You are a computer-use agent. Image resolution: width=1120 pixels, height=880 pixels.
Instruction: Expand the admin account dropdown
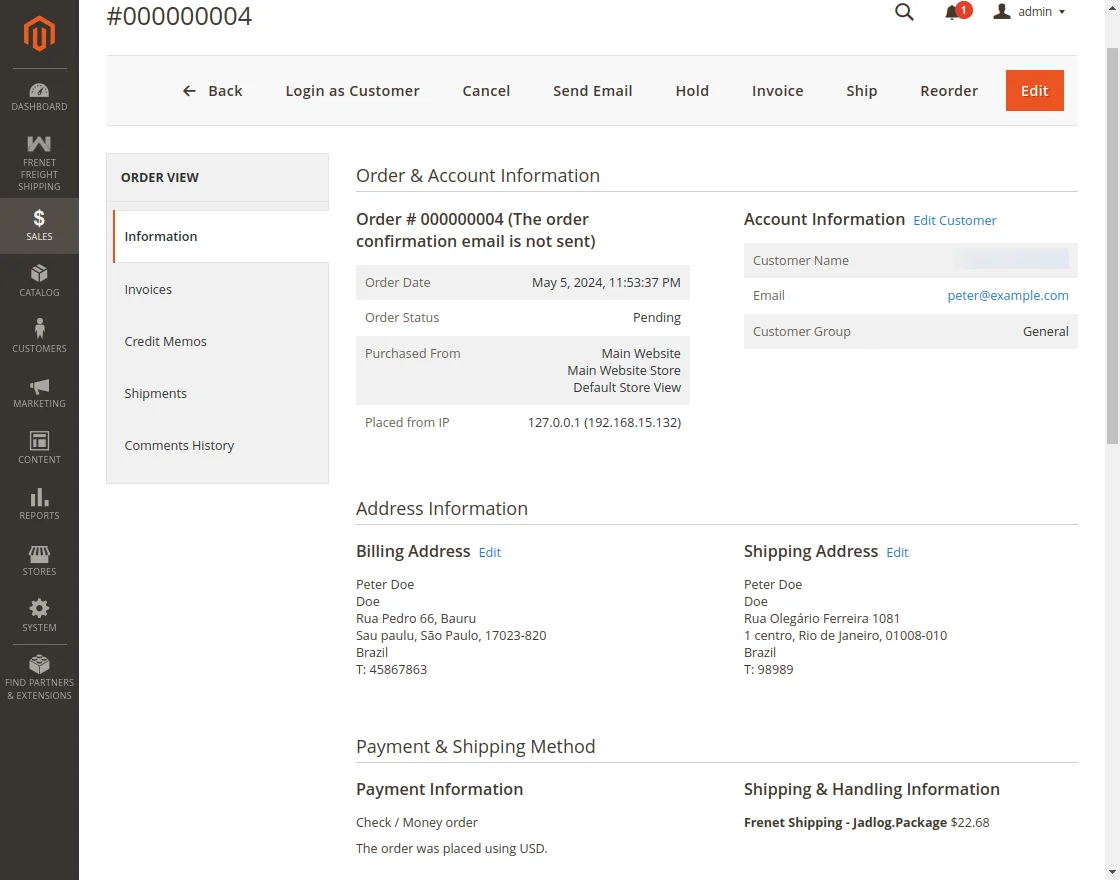pyautogui.click(x=1029, y=12)
